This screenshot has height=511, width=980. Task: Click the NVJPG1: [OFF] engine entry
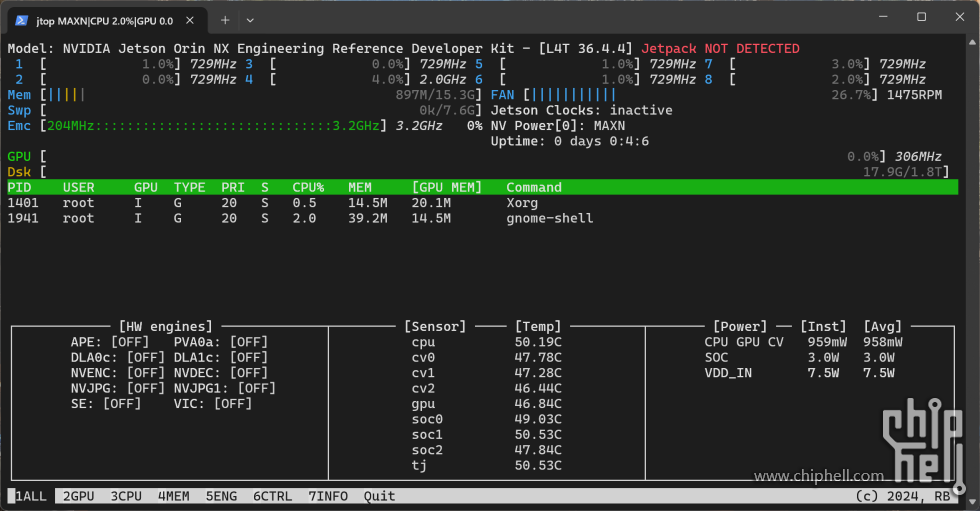click(x=225, y=389)
